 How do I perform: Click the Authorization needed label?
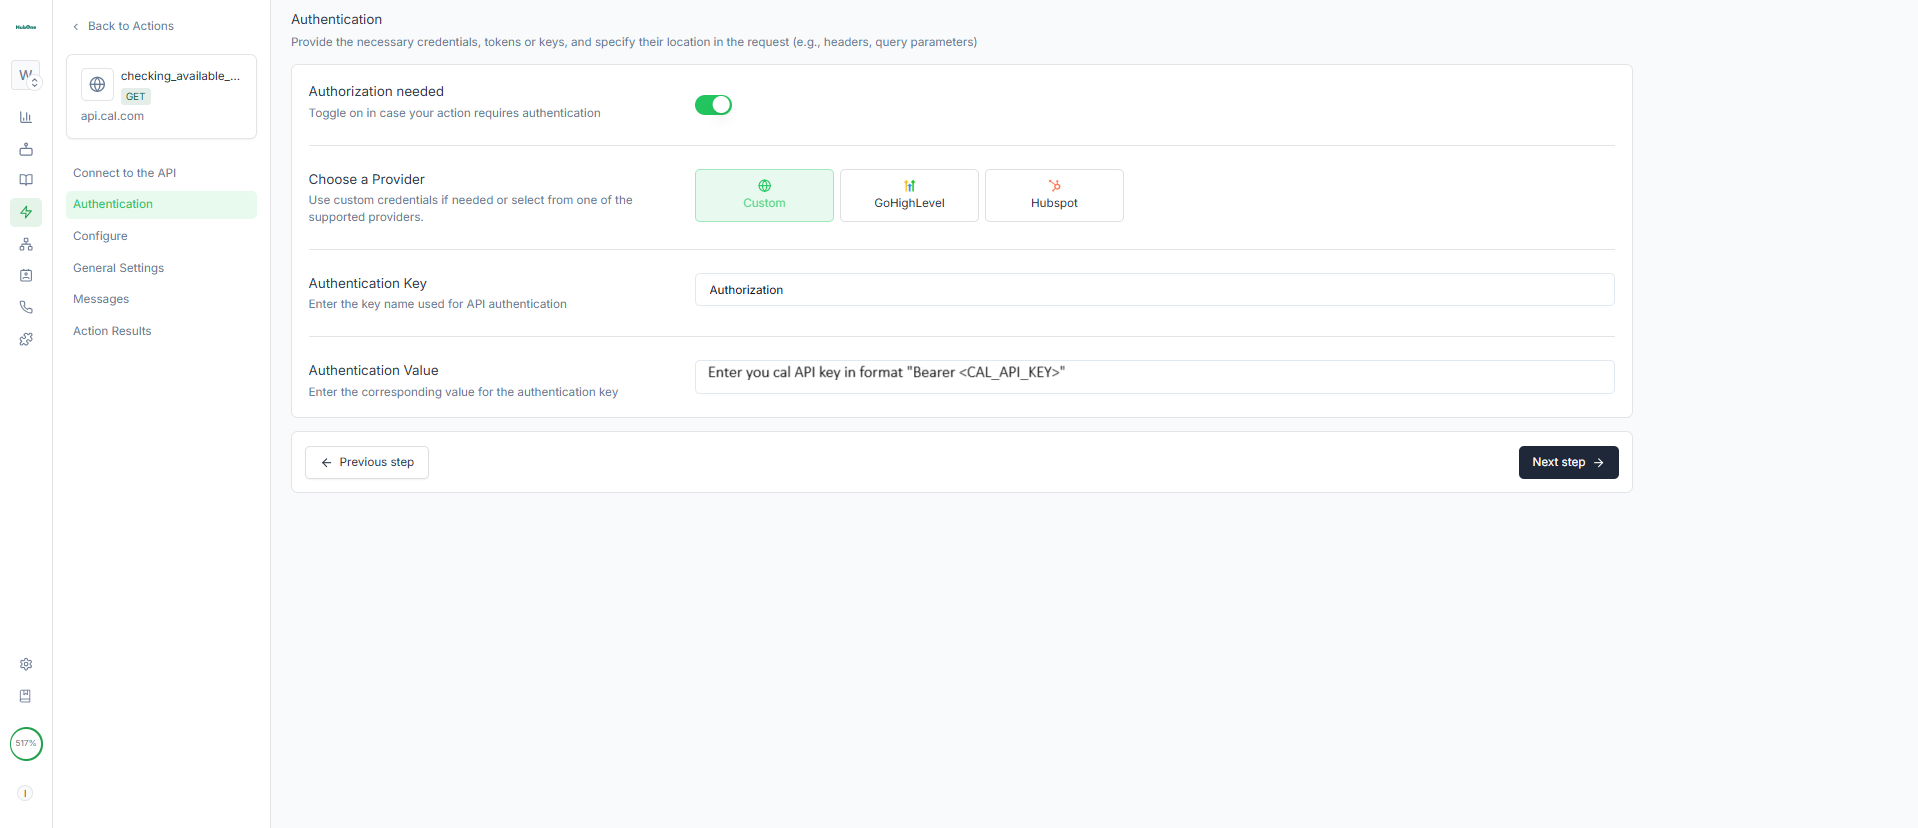(x=376, y=91)
